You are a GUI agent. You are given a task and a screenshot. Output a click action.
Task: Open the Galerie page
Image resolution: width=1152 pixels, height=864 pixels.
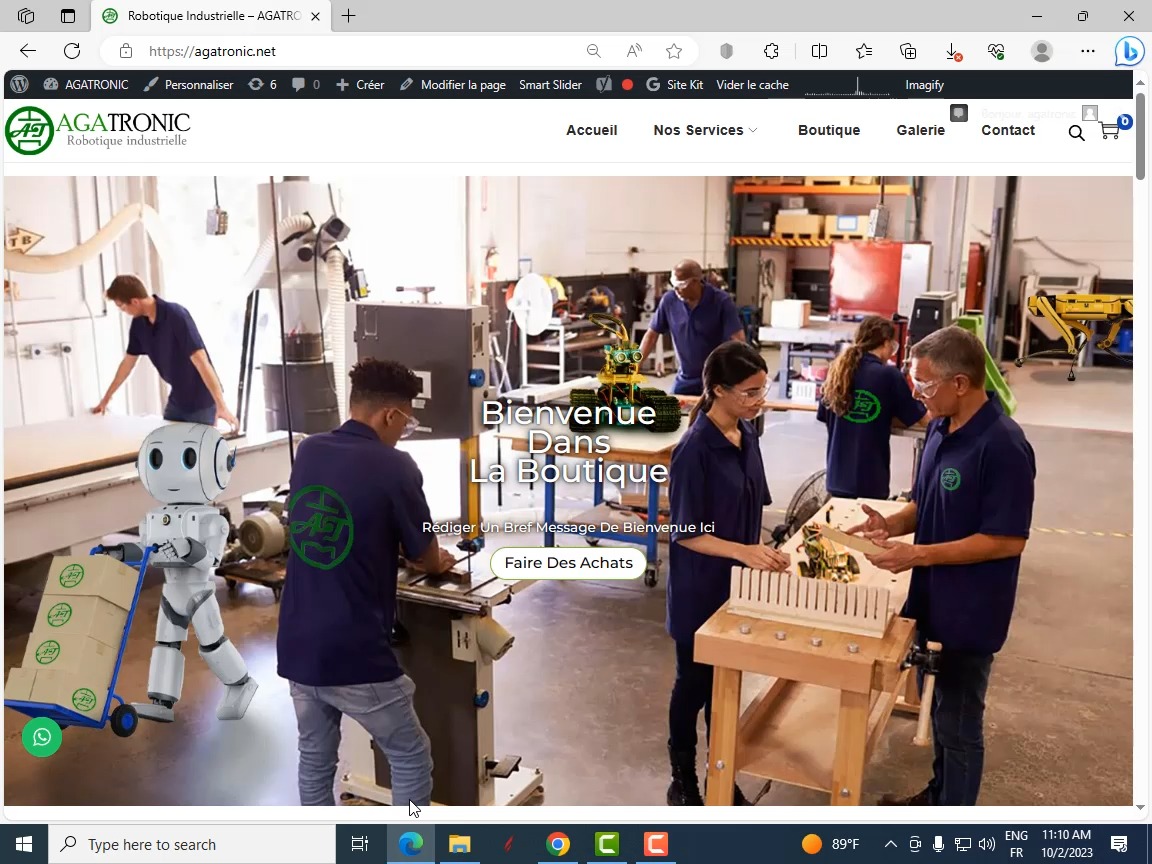tap(921, 130)
